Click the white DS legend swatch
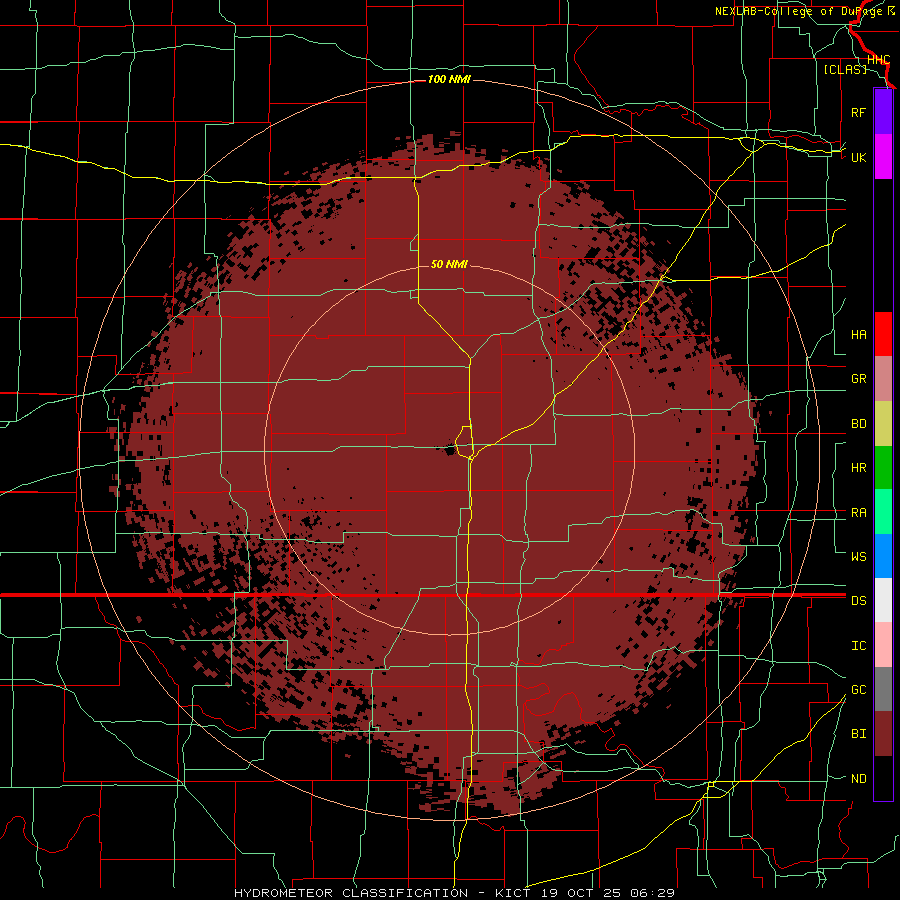The height and width of the screenshot is (900, 900). (883, 600)
